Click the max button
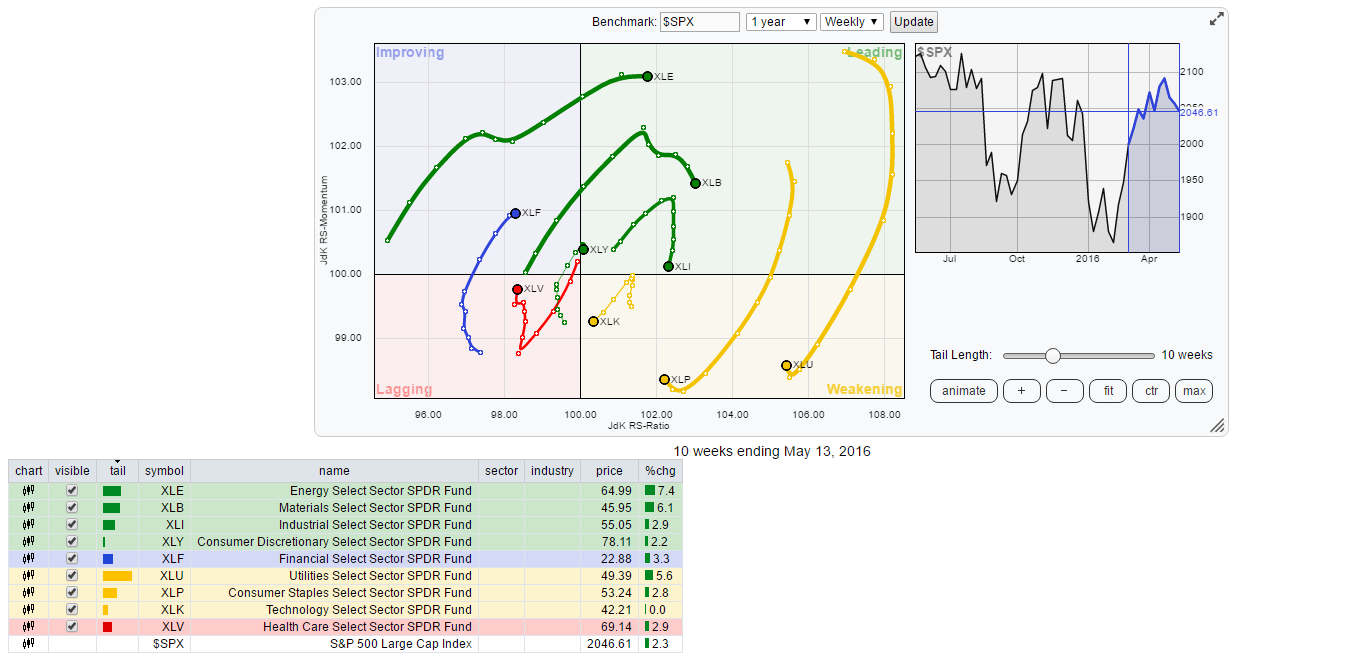The height and width of the screenshot is (661, 1355). tap(1194, 391)
